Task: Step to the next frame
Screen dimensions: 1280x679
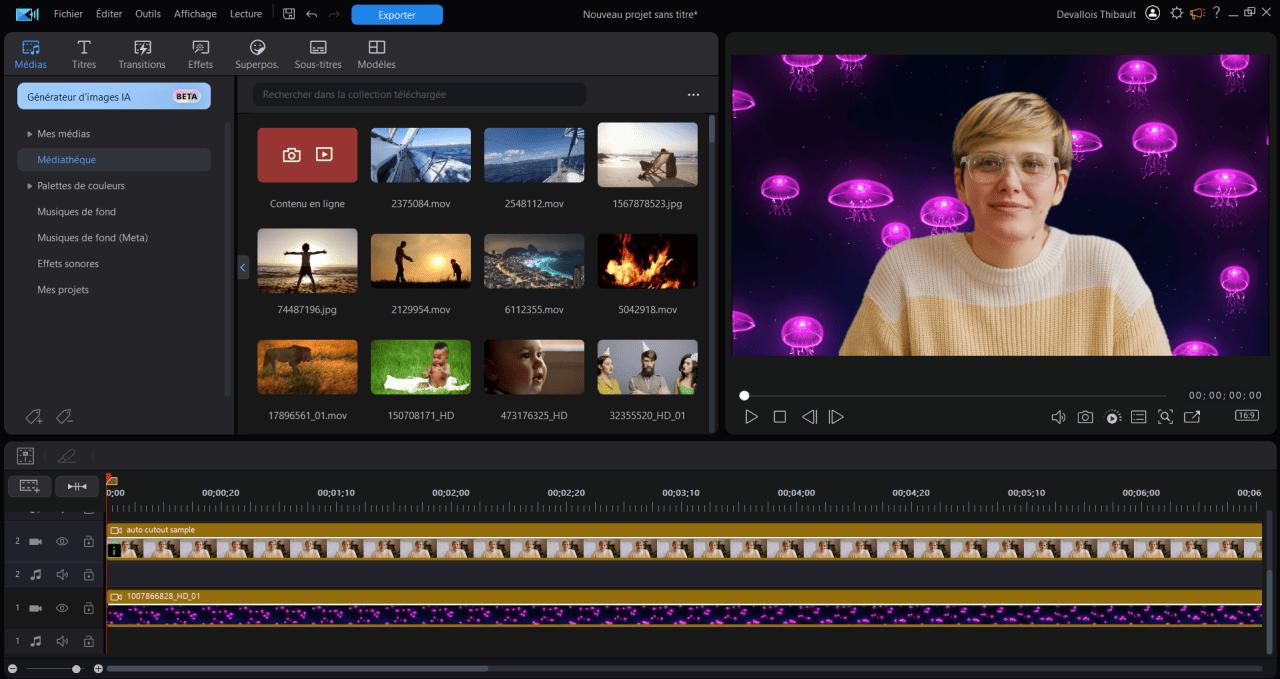Action: point(837,417)
